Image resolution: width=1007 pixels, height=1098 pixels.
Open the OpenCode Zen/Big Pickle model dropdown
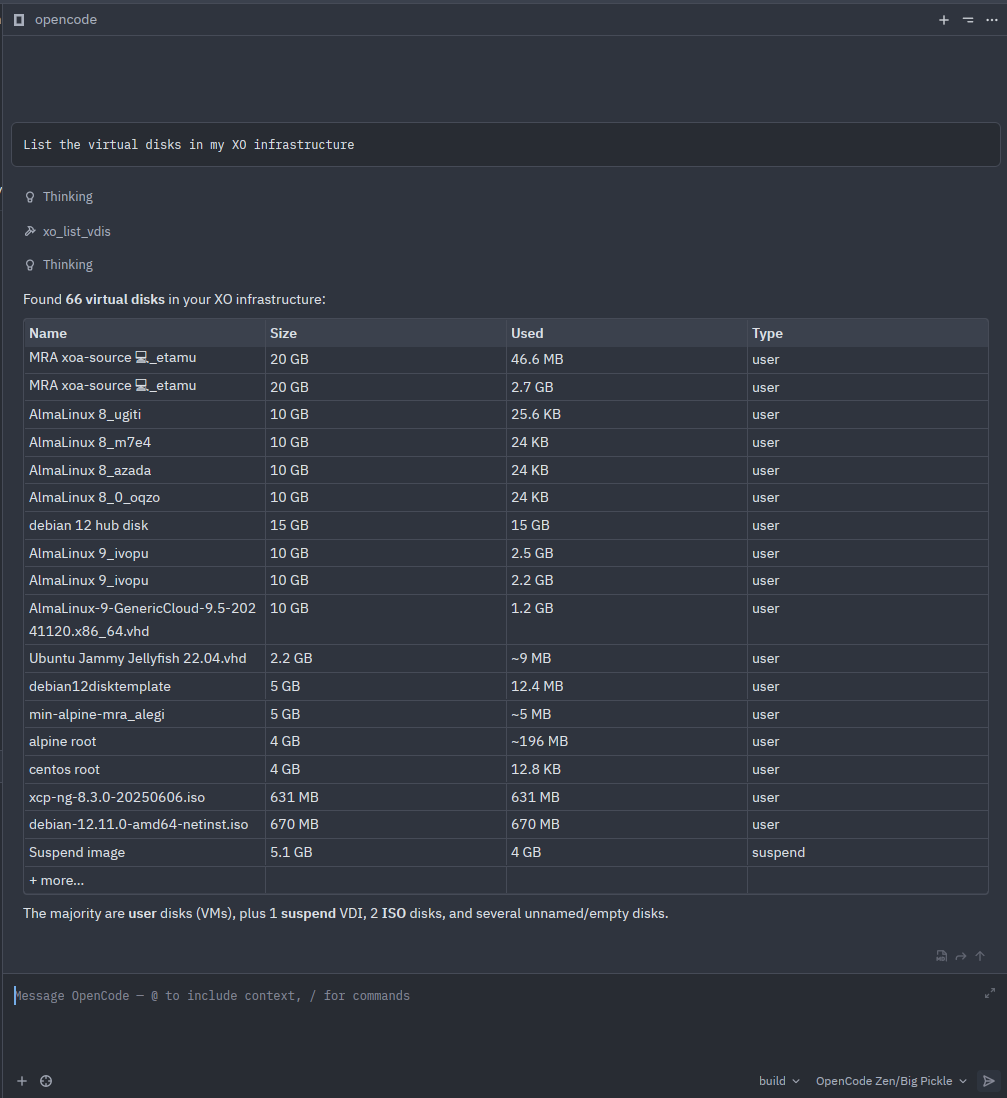point(891,1081)
